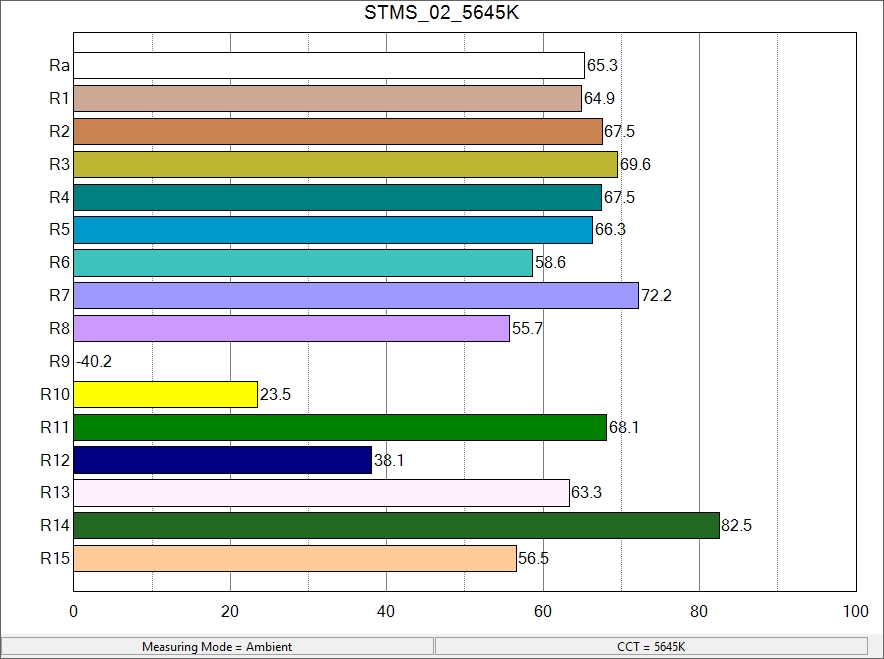Click the Measuring Mode = Ambient status field
Viewport: 884px width, 659px height.
pos(217,647)
